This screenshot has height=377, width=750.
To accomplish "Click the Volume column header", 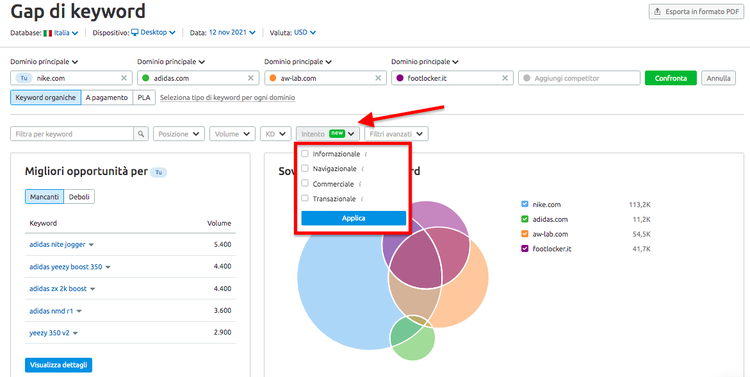I will point(219,223).
